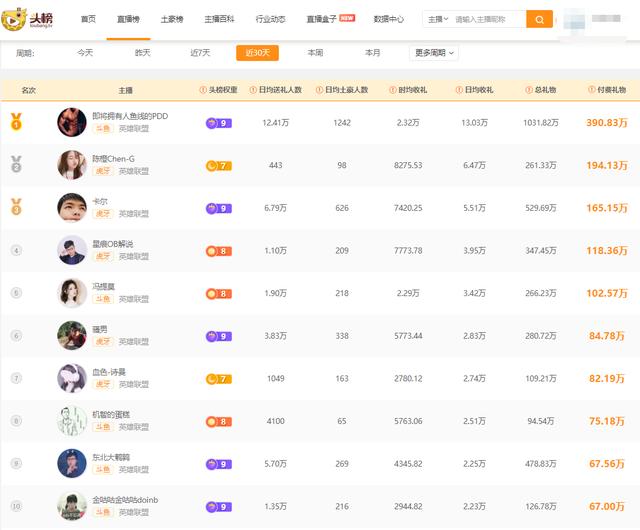Click level 9 badge in 骚男 row
The image size is (640, 530).
219,336
